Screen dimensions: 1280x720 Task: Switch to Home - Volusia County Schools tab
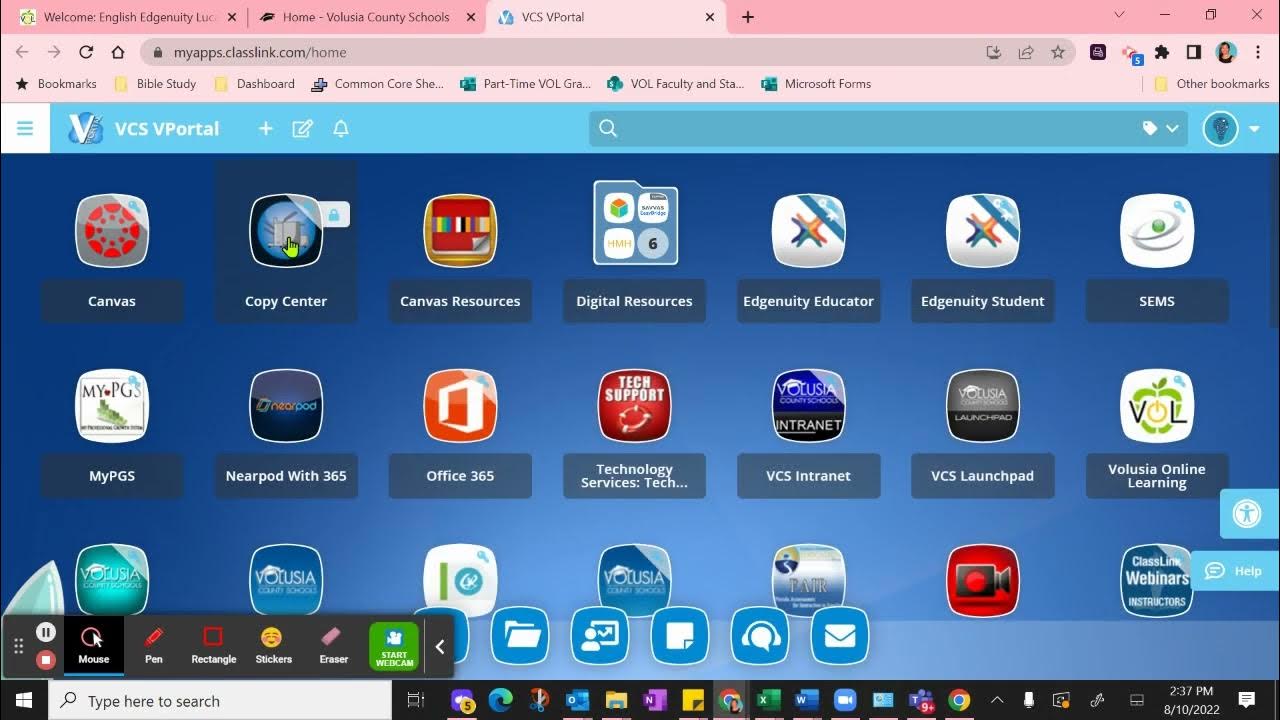tap(365, 17)
